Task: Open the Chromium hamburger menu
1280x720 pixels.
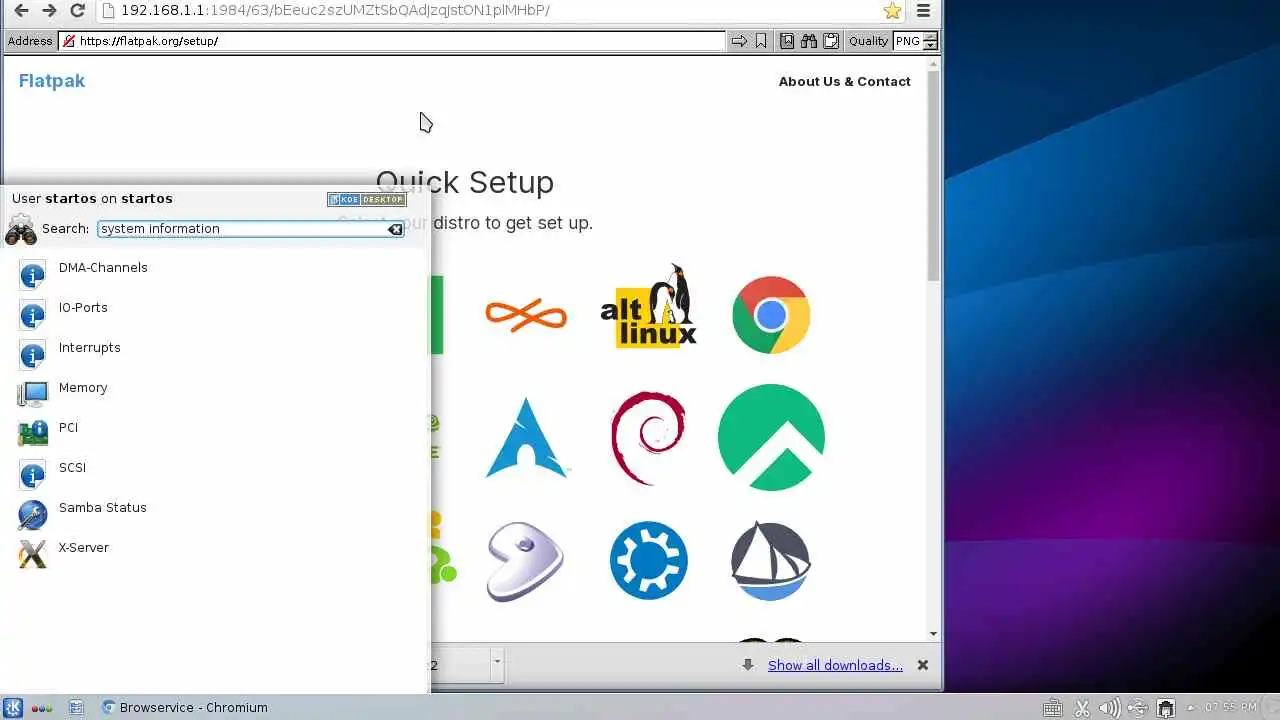Action: point(923,10)
